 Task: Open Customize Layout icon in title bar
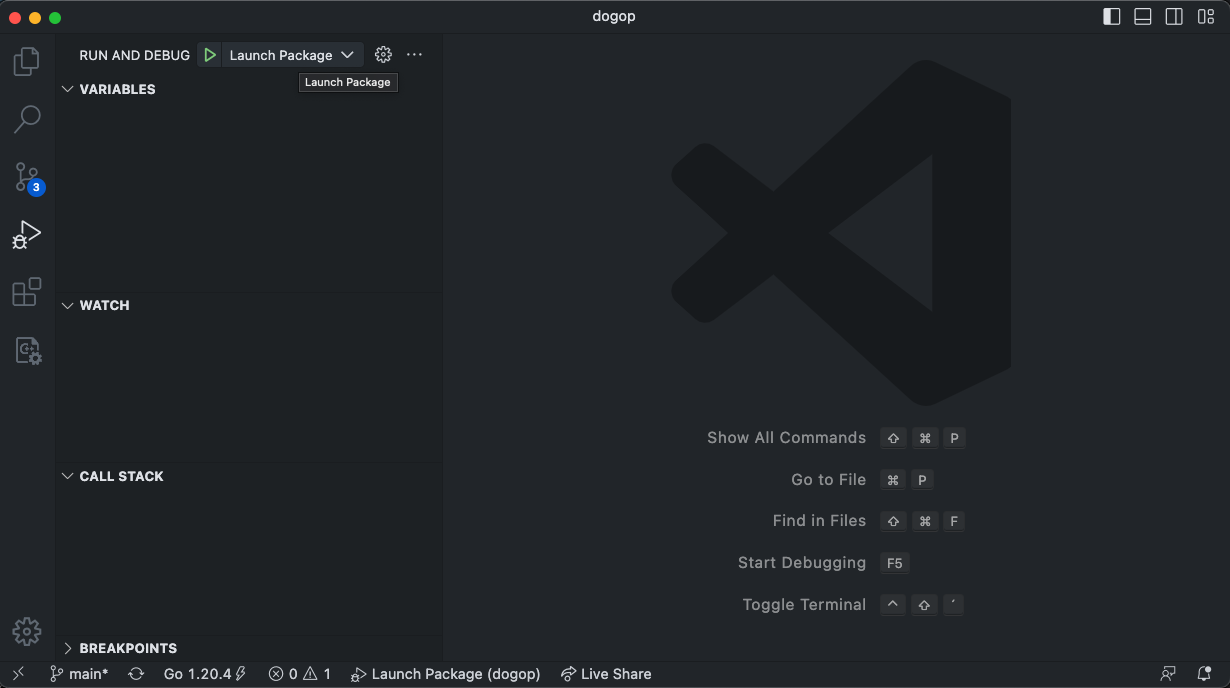click(x=1206, y=17)
